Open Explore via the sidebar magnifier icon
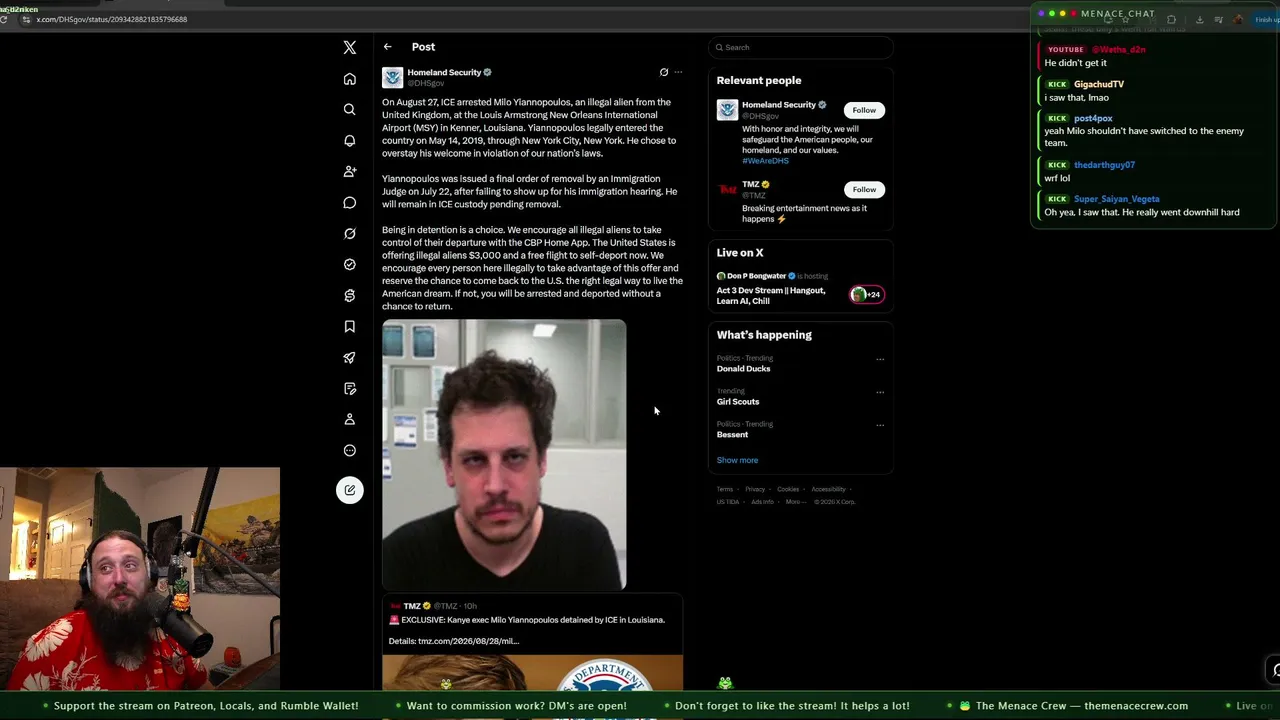1280x720 pixels. coord(350,110)
